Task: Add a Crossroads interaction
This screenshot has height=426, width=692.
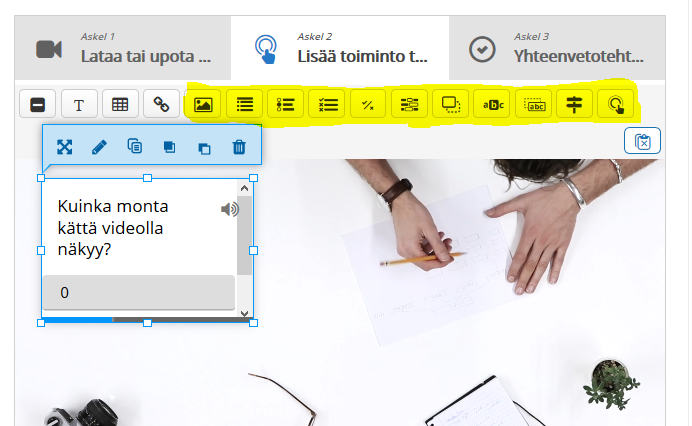Action: 573,104
